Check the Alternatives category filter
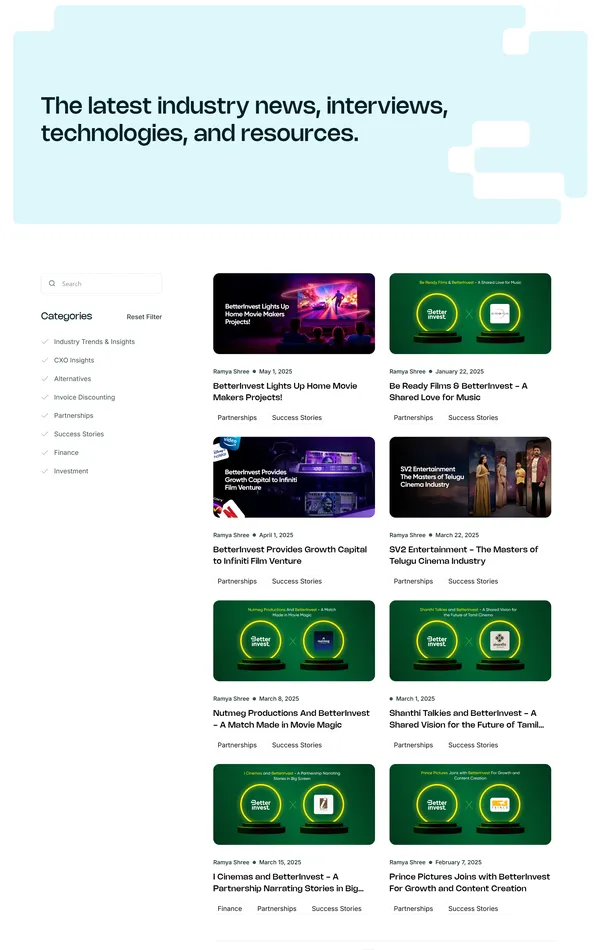The width and height of the screenshot is (600, 950). tap(45, 379)
